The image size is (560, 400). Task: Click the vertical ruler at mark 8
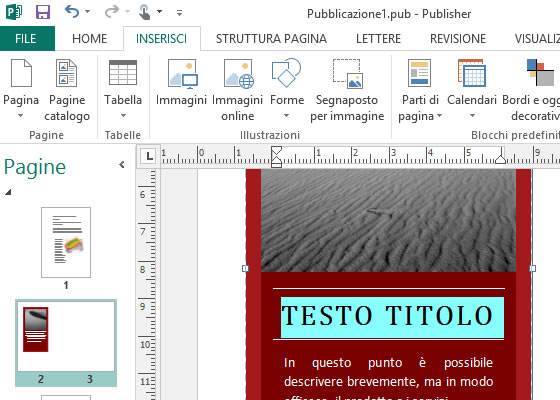[x=143, y=269]
